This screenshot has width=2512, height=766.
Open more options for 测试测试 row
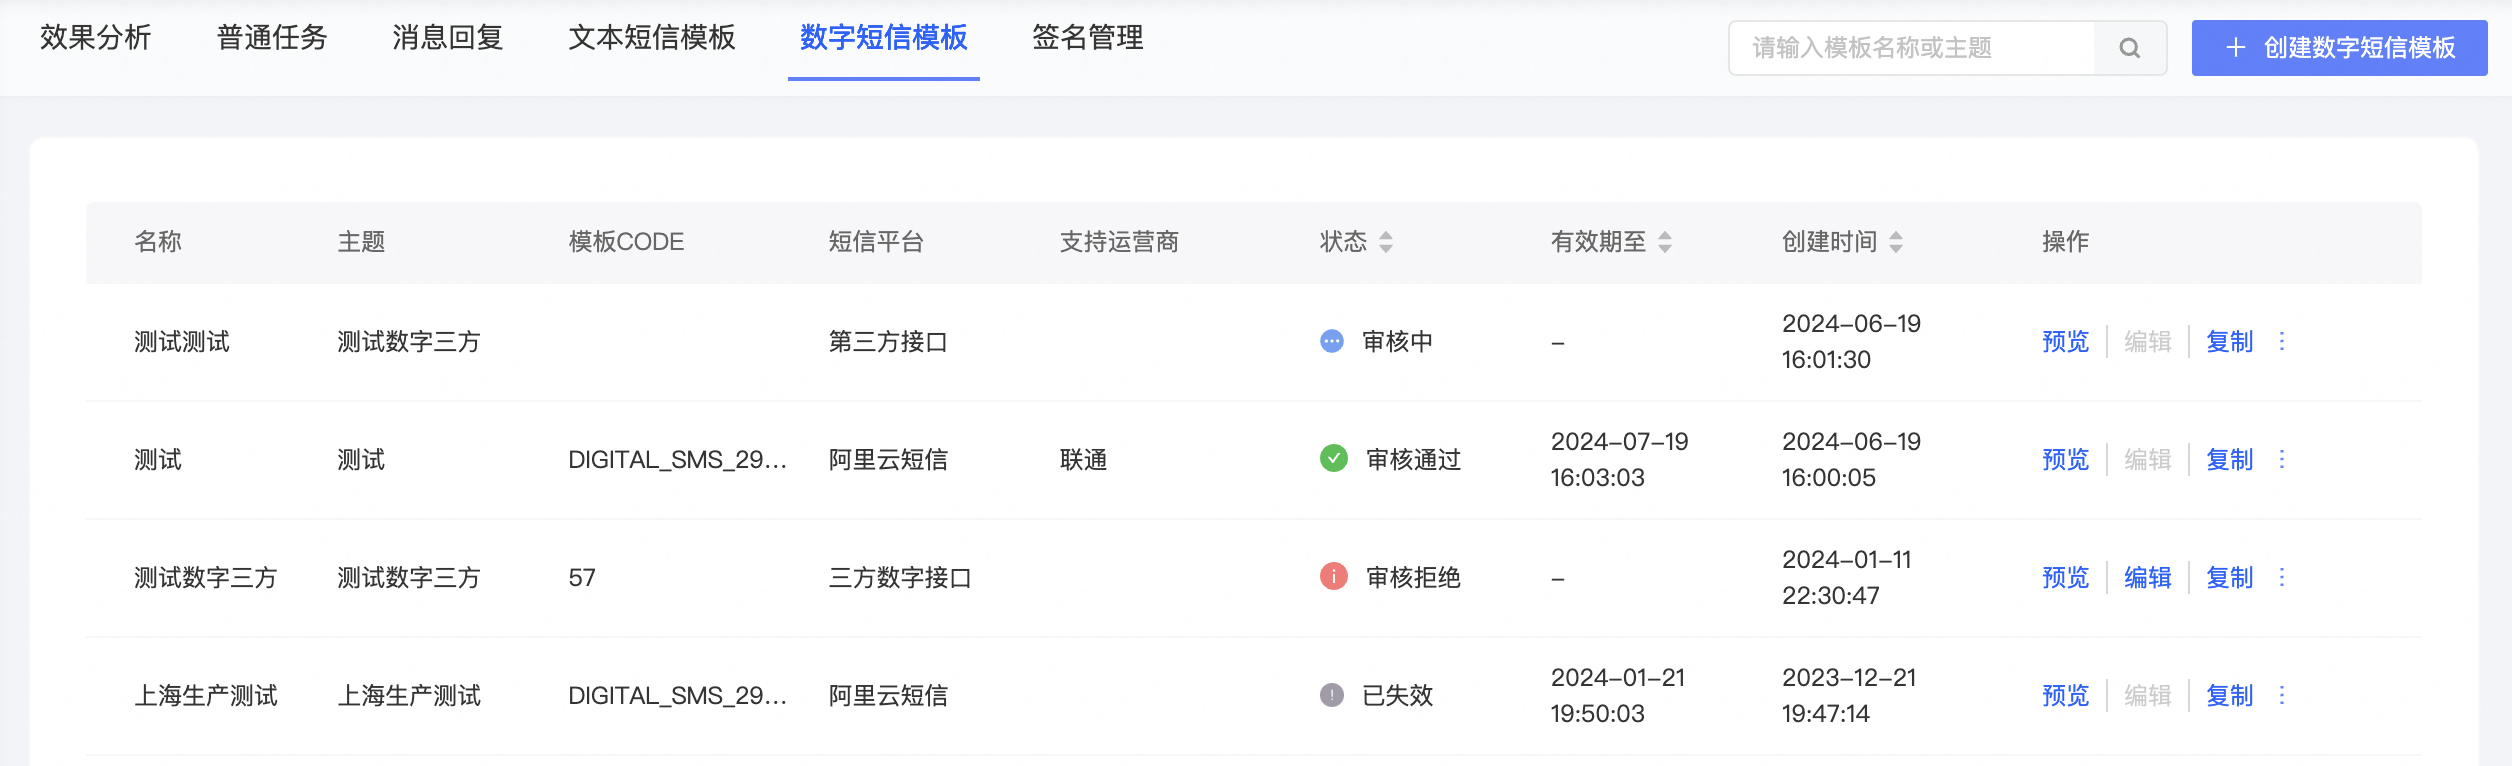2282,342
